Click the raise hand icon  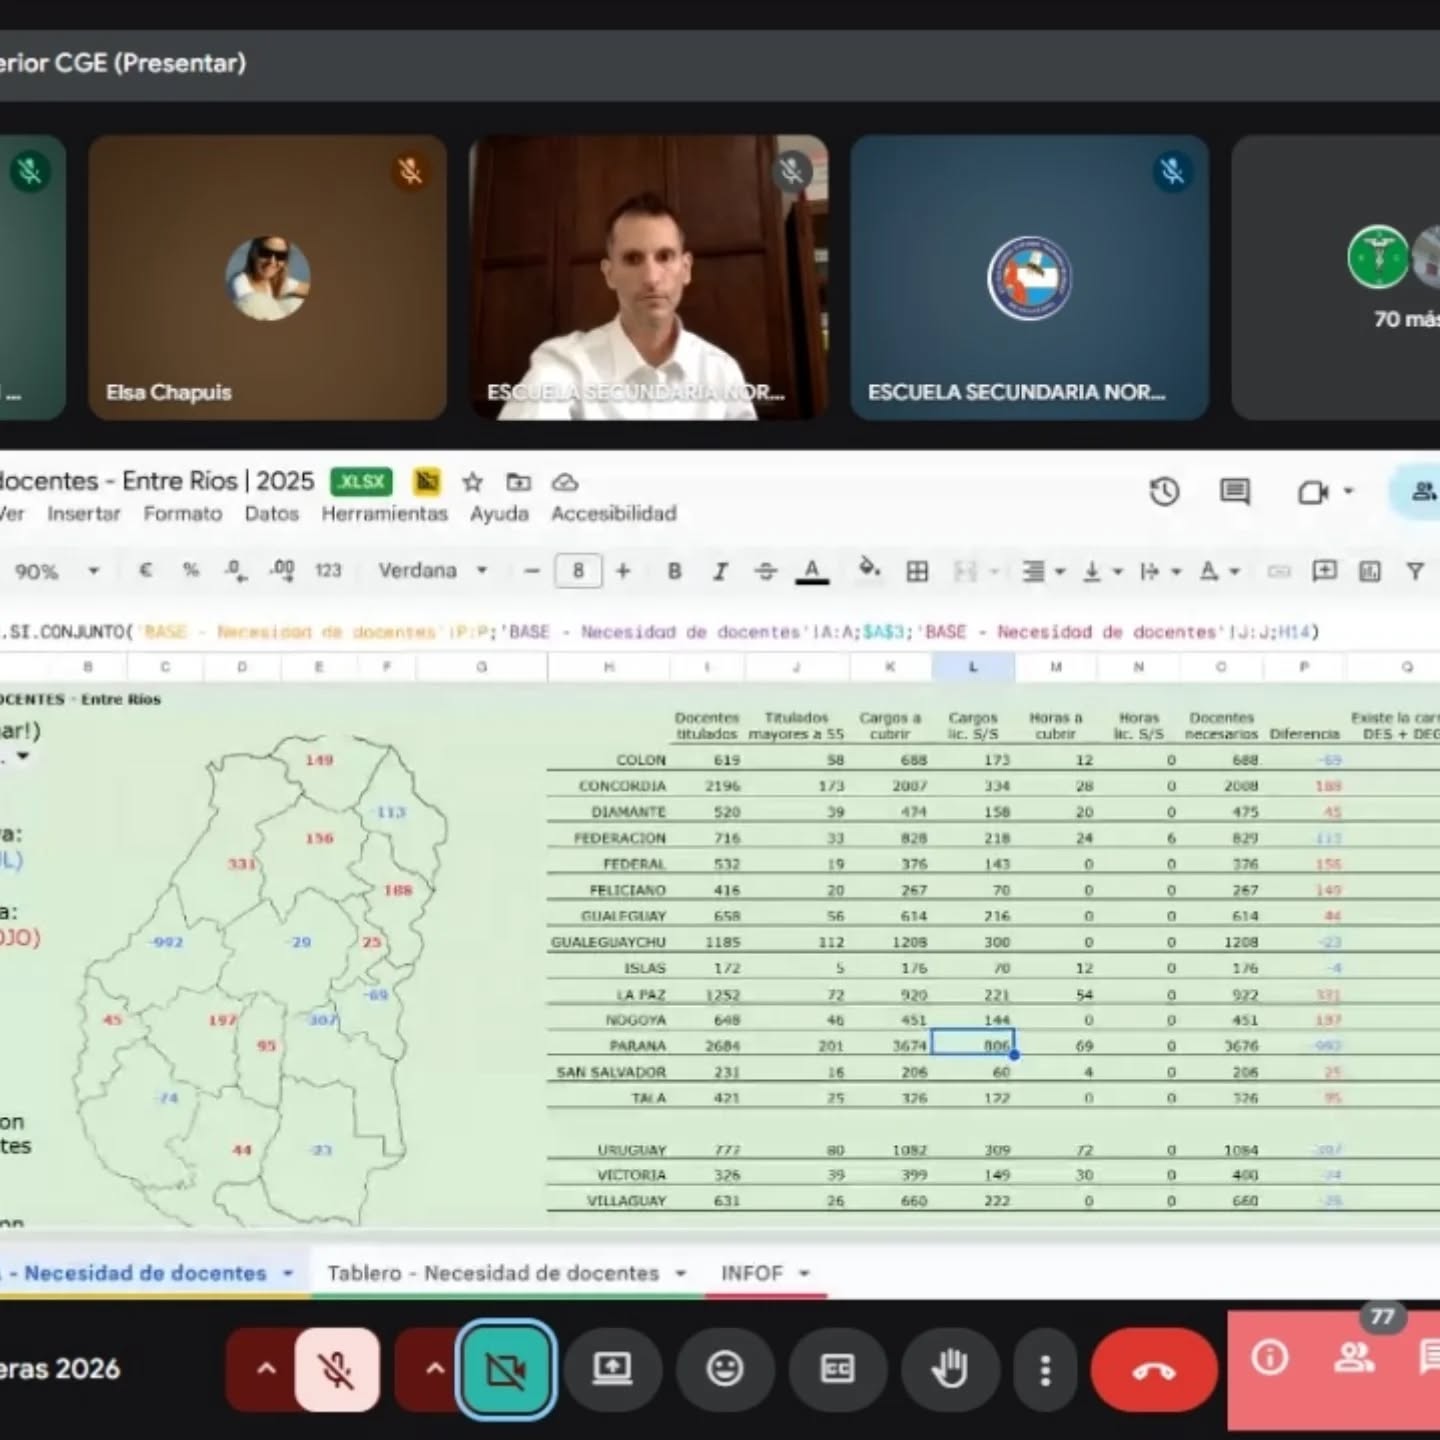pyautogui.click(x=948, y=1369)
